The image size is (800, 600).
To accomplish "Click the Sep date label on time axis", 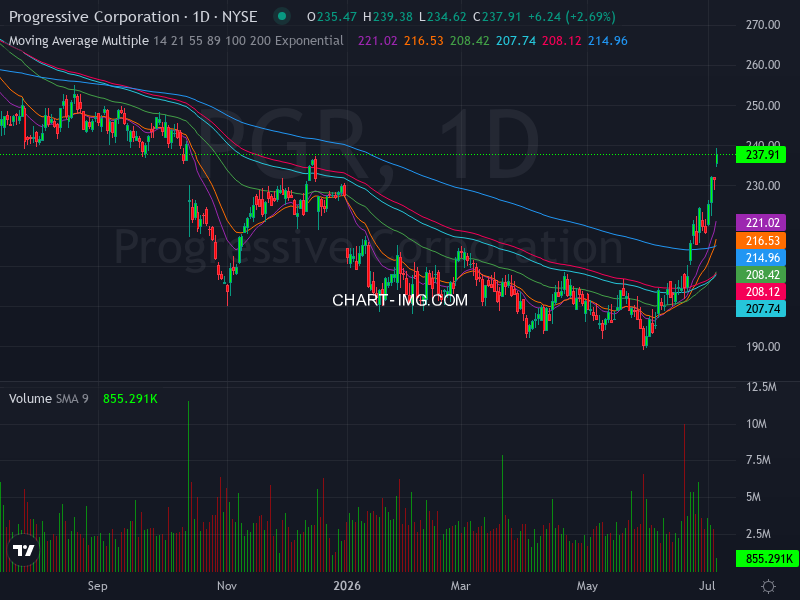I will (x=97, y=586).
